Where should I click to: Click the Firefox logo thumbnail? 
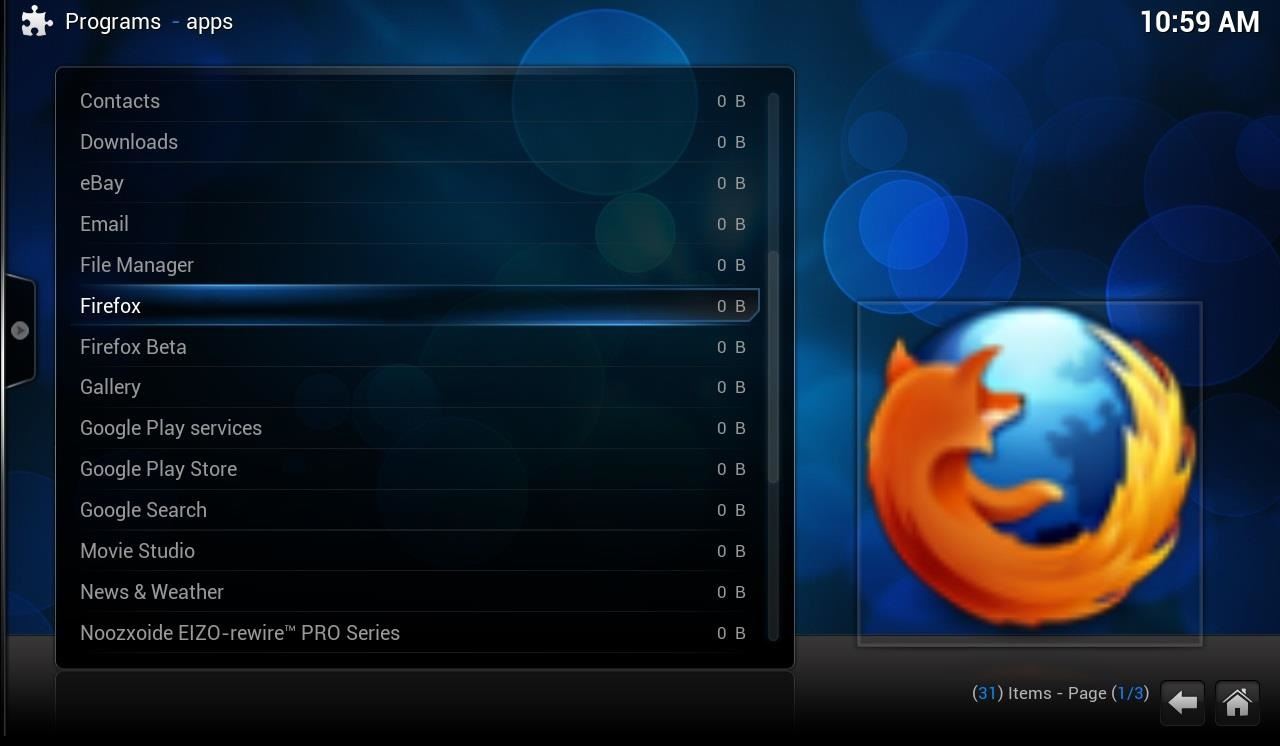(x=1029, y=473)
